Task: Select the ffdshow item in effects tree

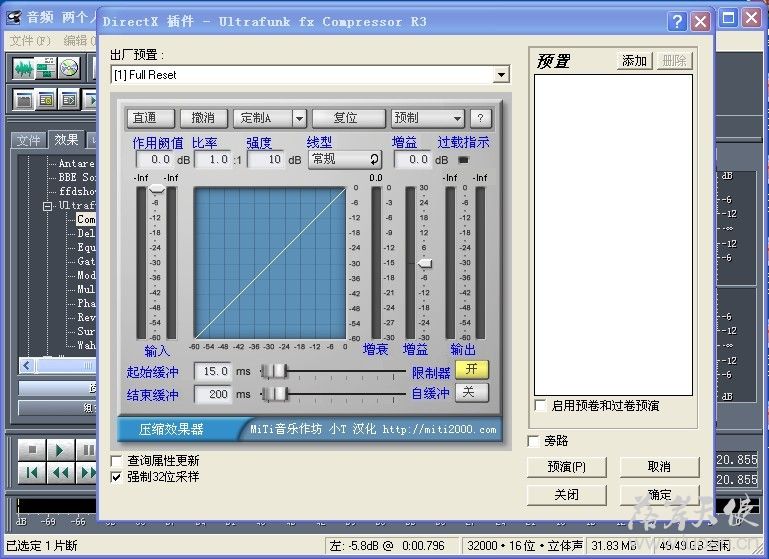Action: [77, 191]
